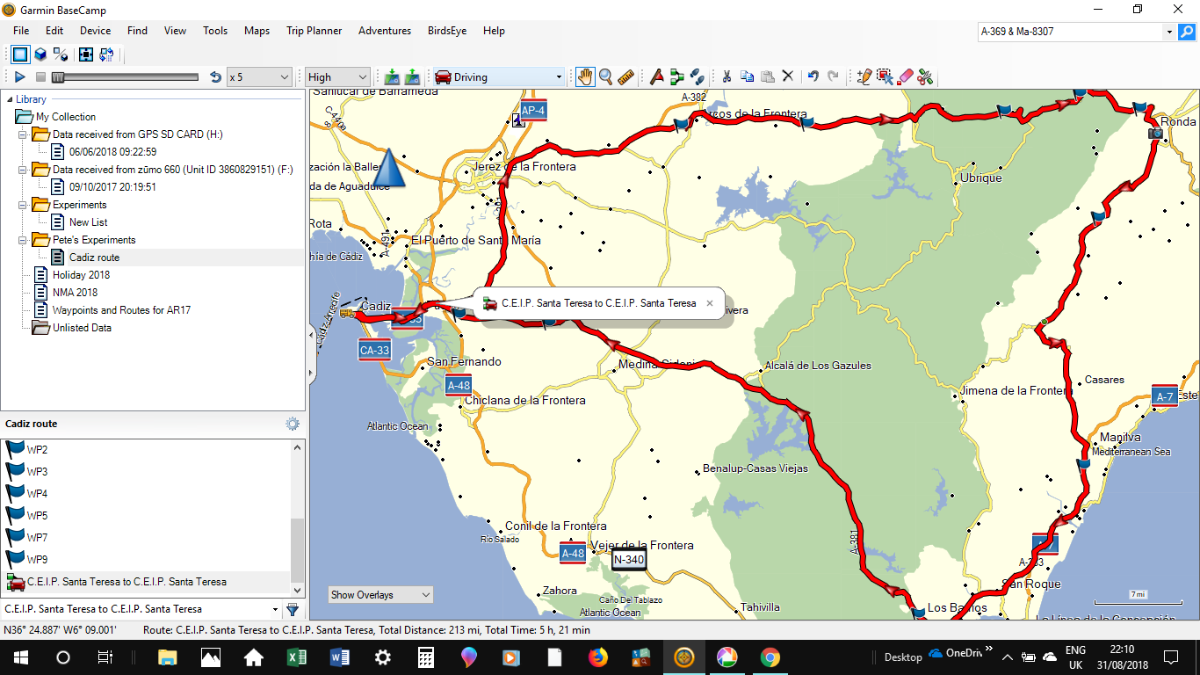The image size is (1200, 675).
Task: Click the Redo arrow icon
Action: click(833, 77)
